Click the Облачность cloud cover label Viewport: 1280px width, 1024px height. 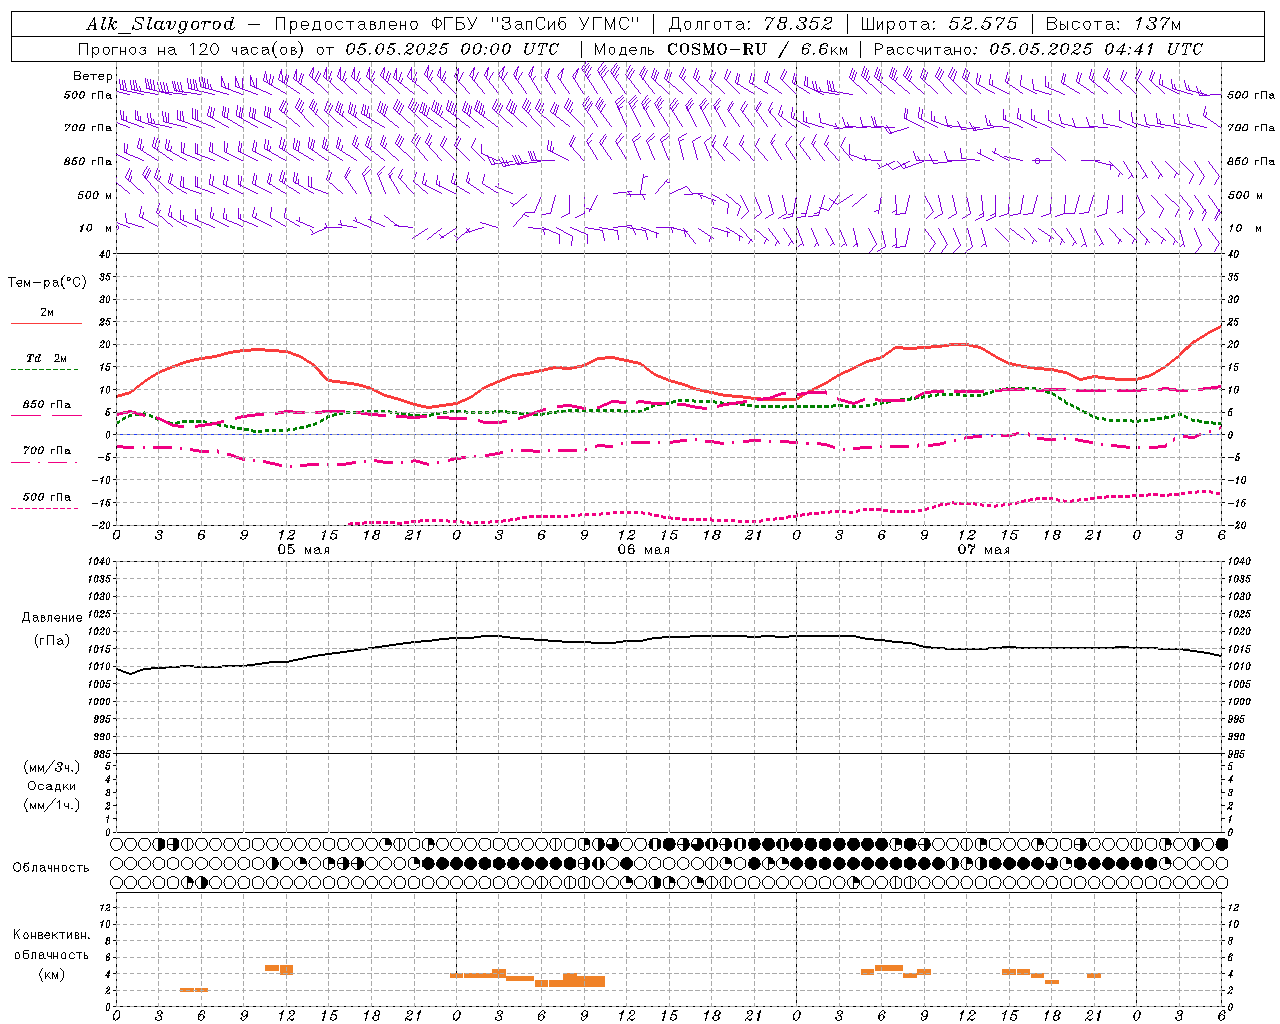coord(51,868)
